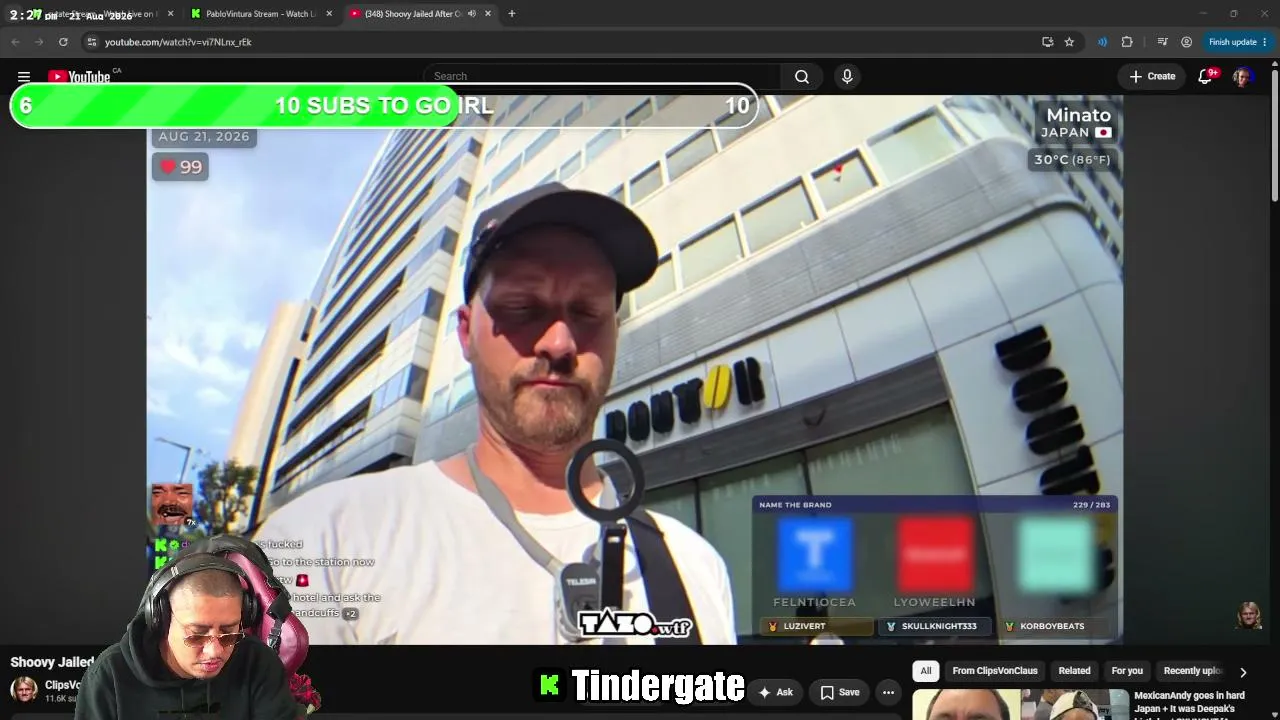This screenshot has height=720, width=1280.
Task: Select the From ClipsVonClaus chip
Action: pyautogui.click(x=995, y=671)
